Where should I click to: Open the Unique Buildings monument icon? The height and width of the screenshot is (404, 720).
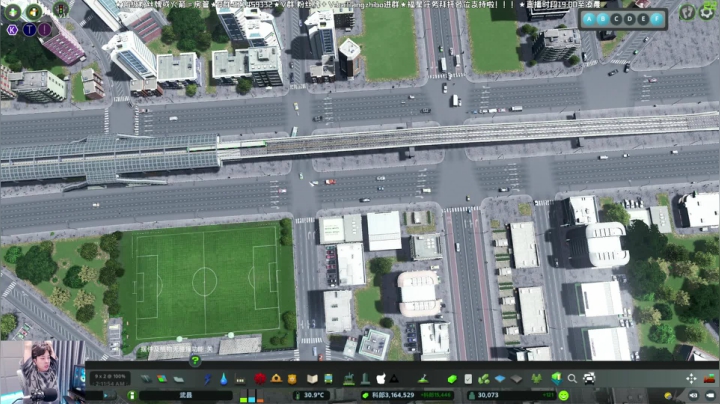pyautogui.click(x=365, y=379)
